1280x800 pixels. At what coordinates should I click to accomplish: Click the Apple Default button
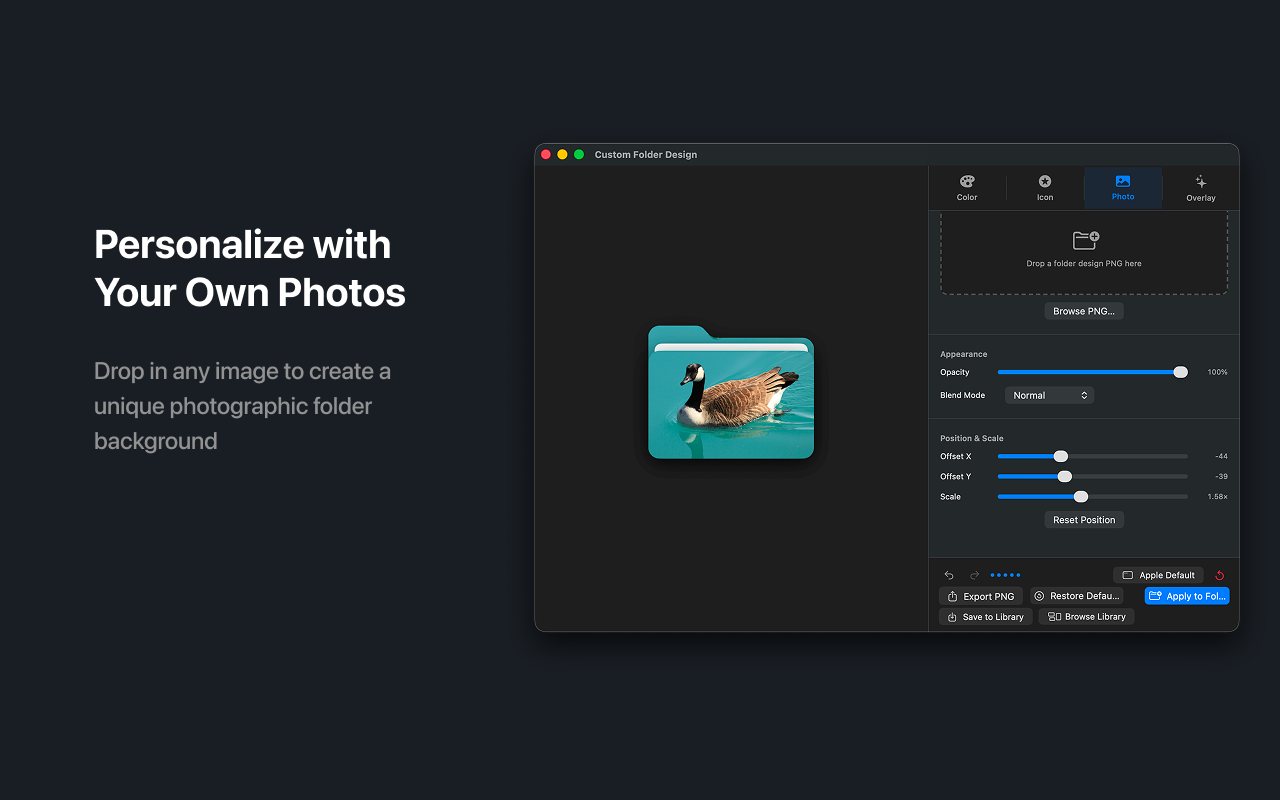tap(1158, 575)
